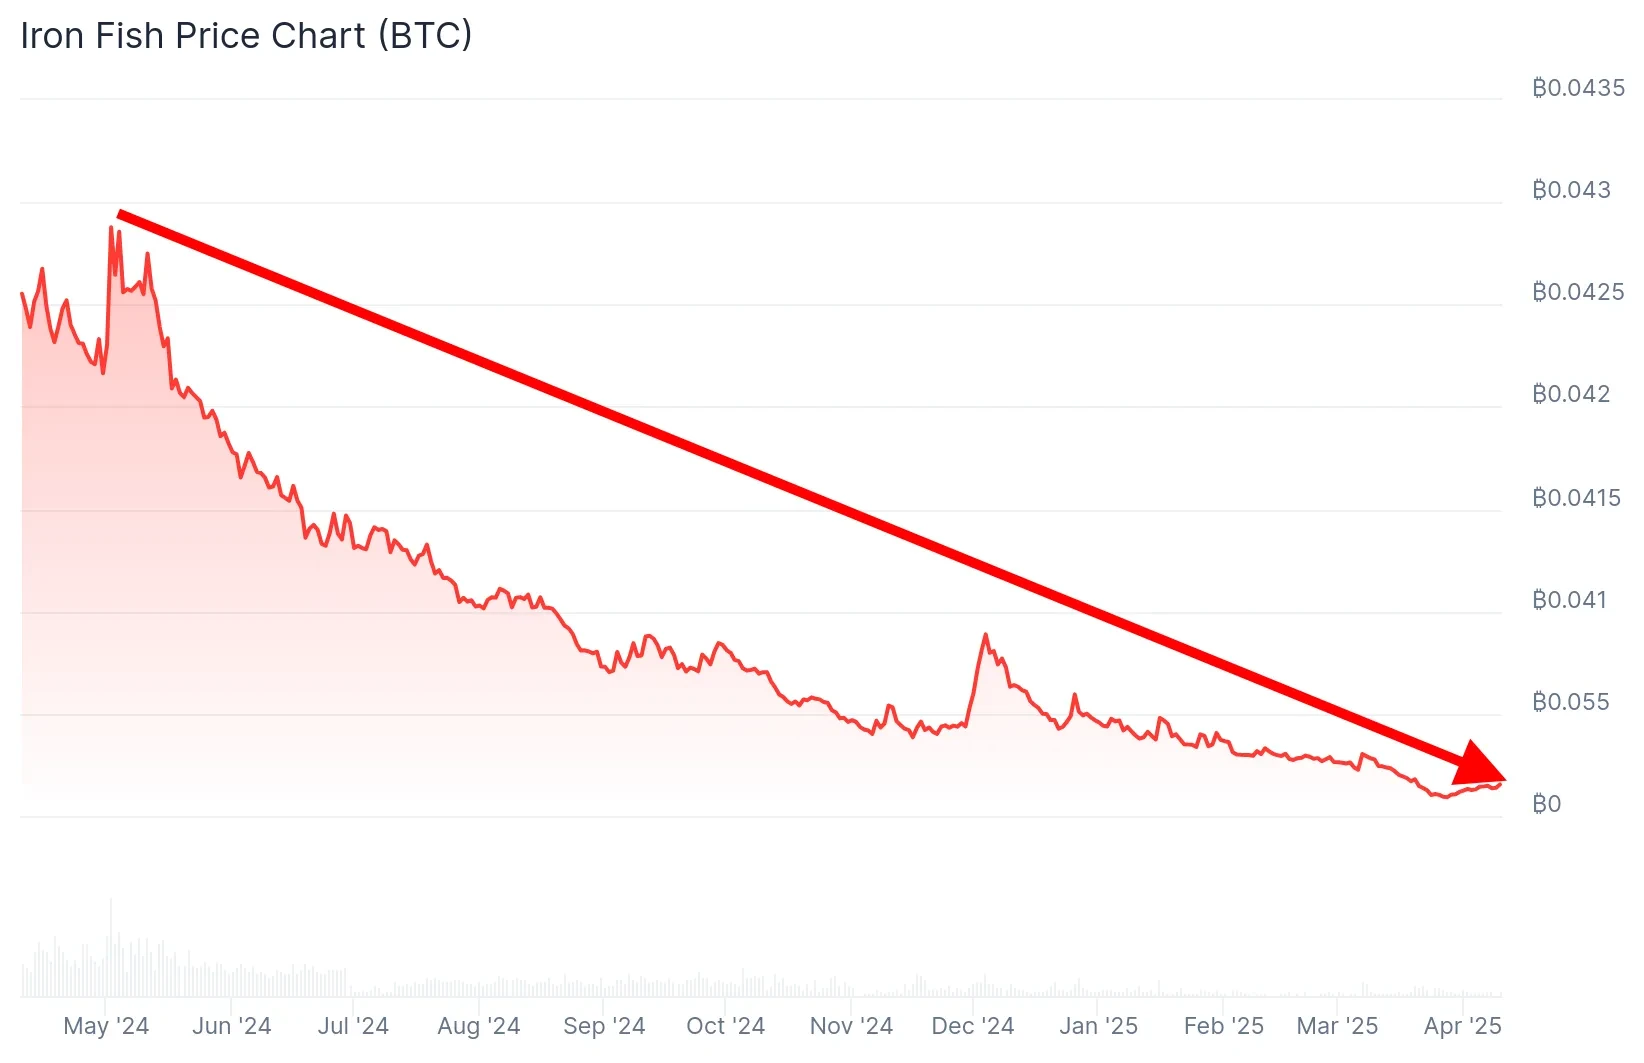Click the Iron Fish Price Chart title
The width and height of the screenshot is (1644, 1063).
coord(246,36)
